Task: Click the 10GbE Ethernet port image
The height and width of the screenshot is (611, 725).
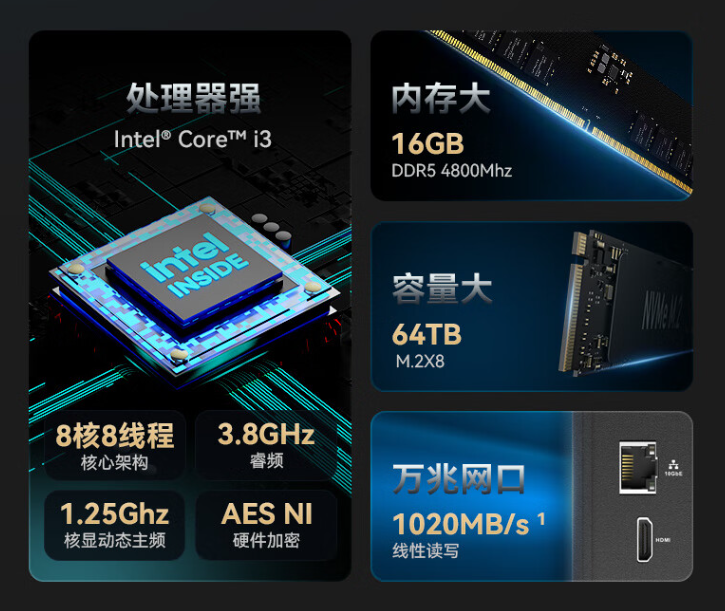Action: point(638,467)
